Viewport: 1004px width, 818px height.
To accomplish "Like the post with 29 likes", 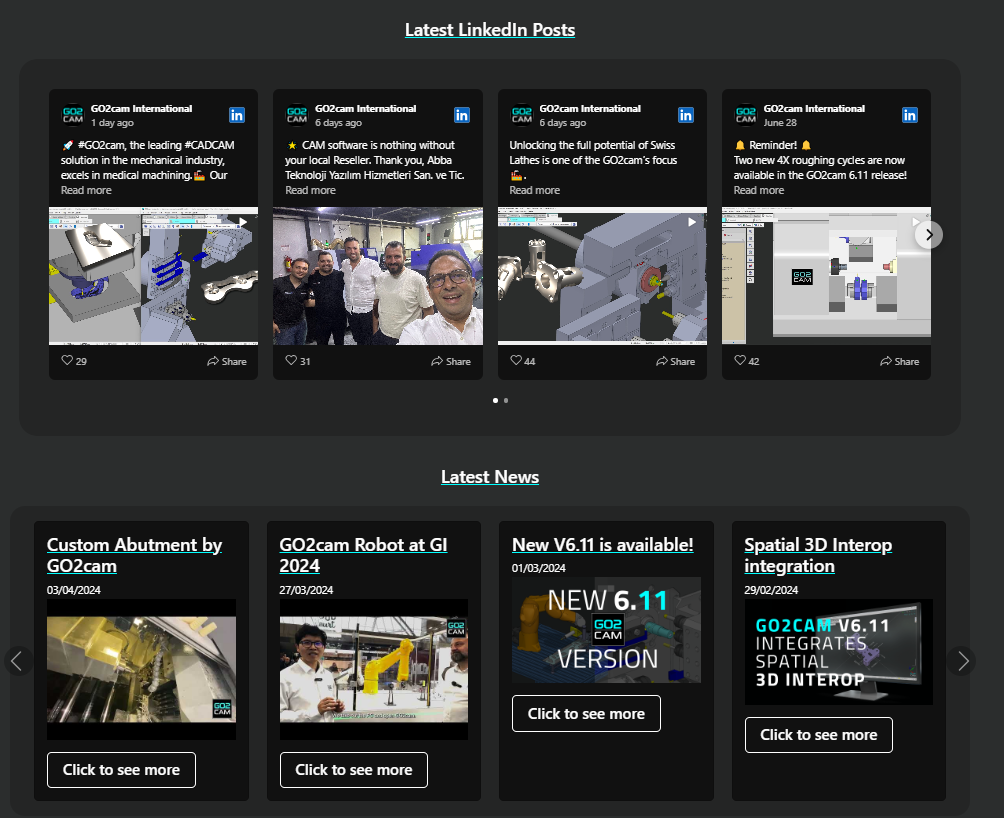I will coord(68,361).
